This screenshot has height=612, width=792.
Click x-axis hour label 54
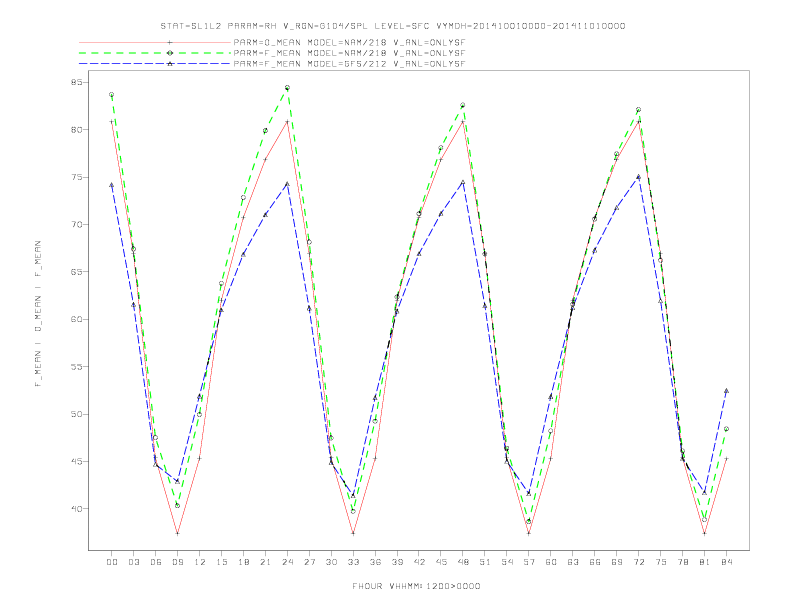(x=507, y=562)
